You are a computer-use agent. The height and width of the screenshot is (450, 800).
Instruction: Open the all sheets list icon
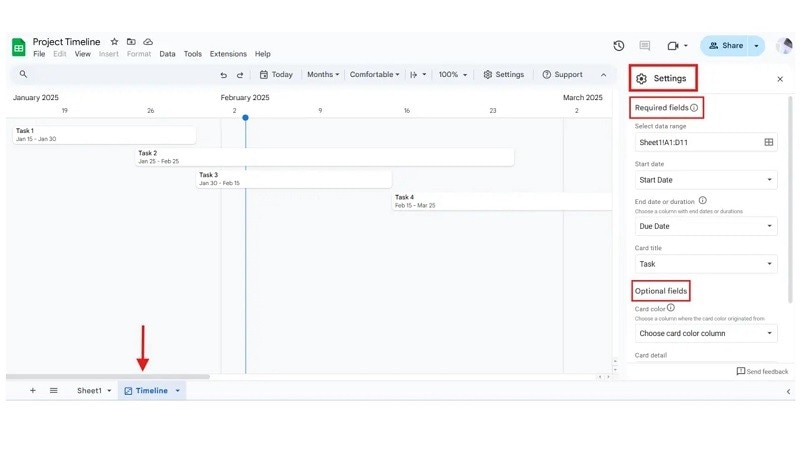(54, 391)
